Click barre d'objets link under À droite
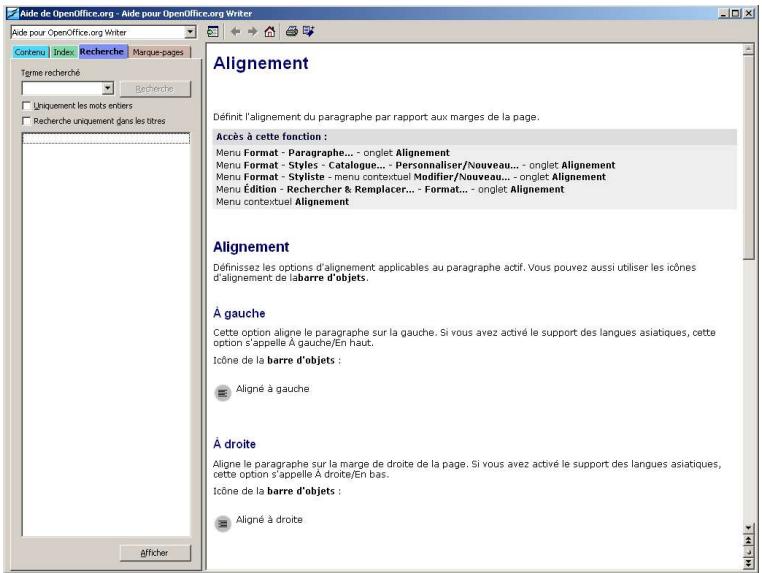Screen dimensions: 762x573 [301, 491]
